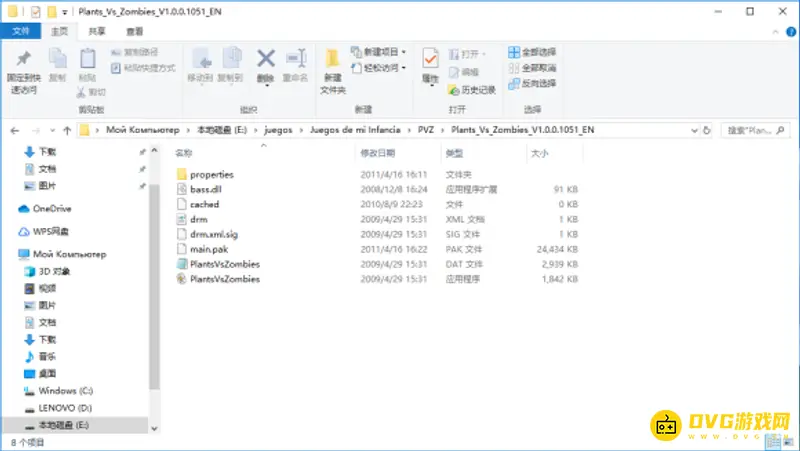Switch to the Home ribbon tab

59,31
